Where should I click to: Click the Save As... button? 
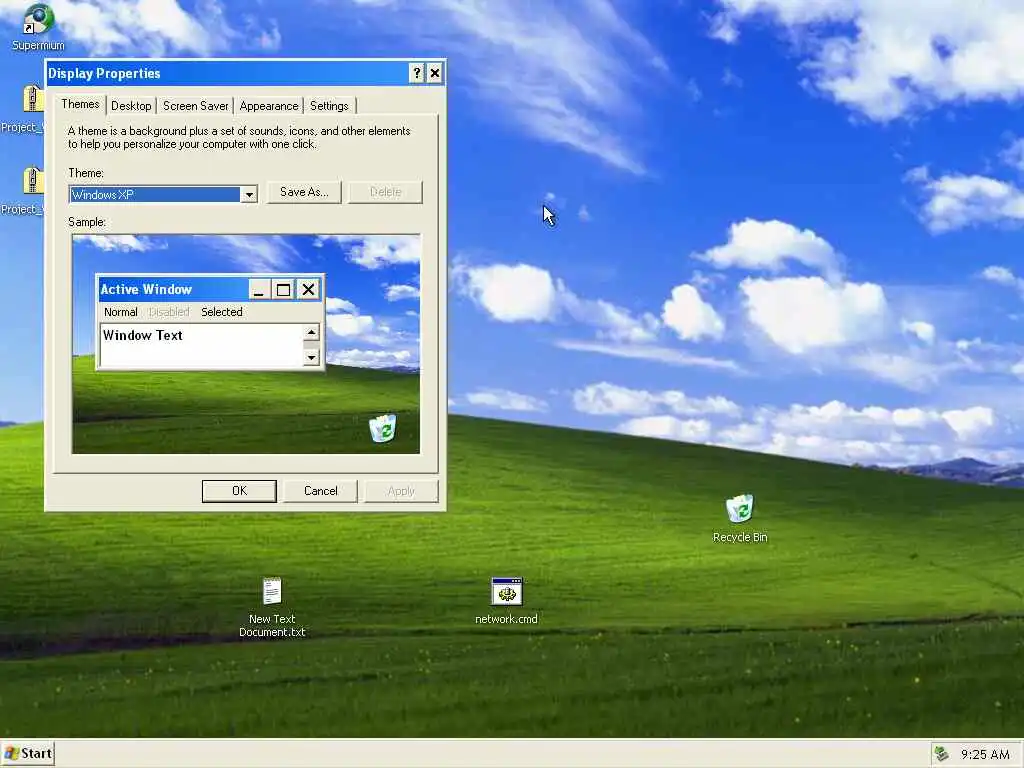click(x=304, y=192)
